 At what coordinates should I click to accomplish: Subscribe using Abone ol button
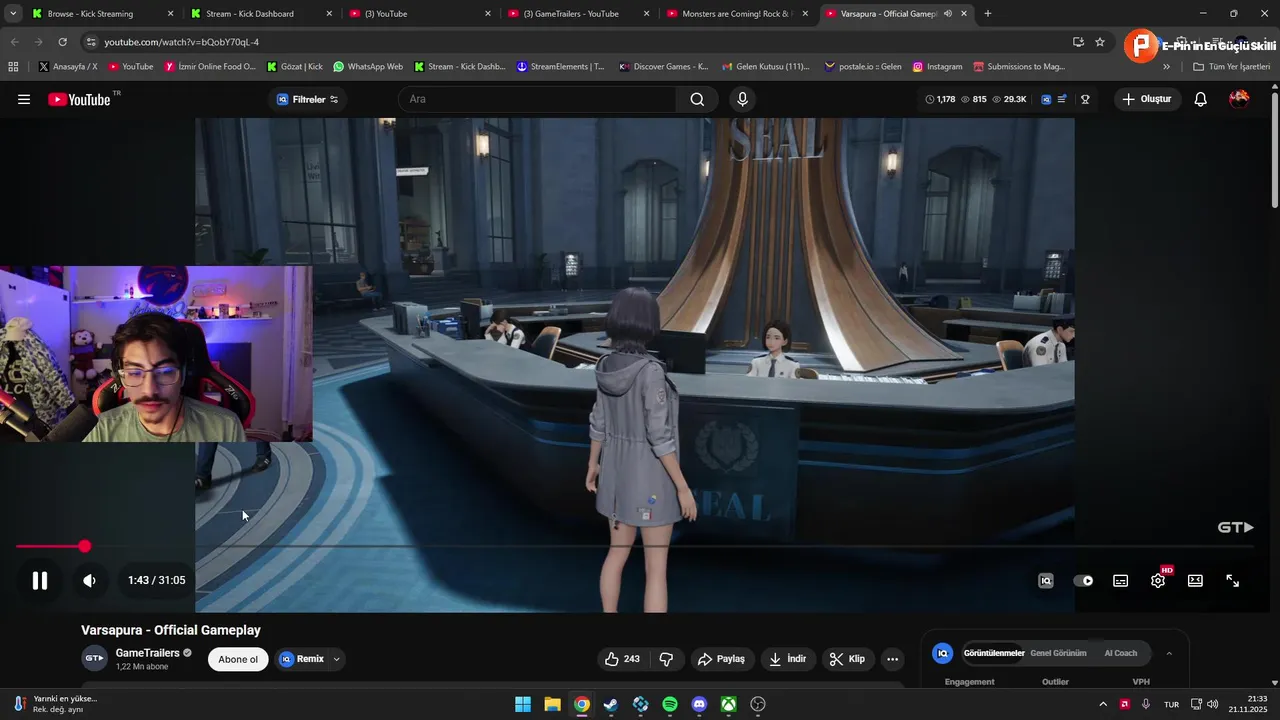tap(238, 659)
